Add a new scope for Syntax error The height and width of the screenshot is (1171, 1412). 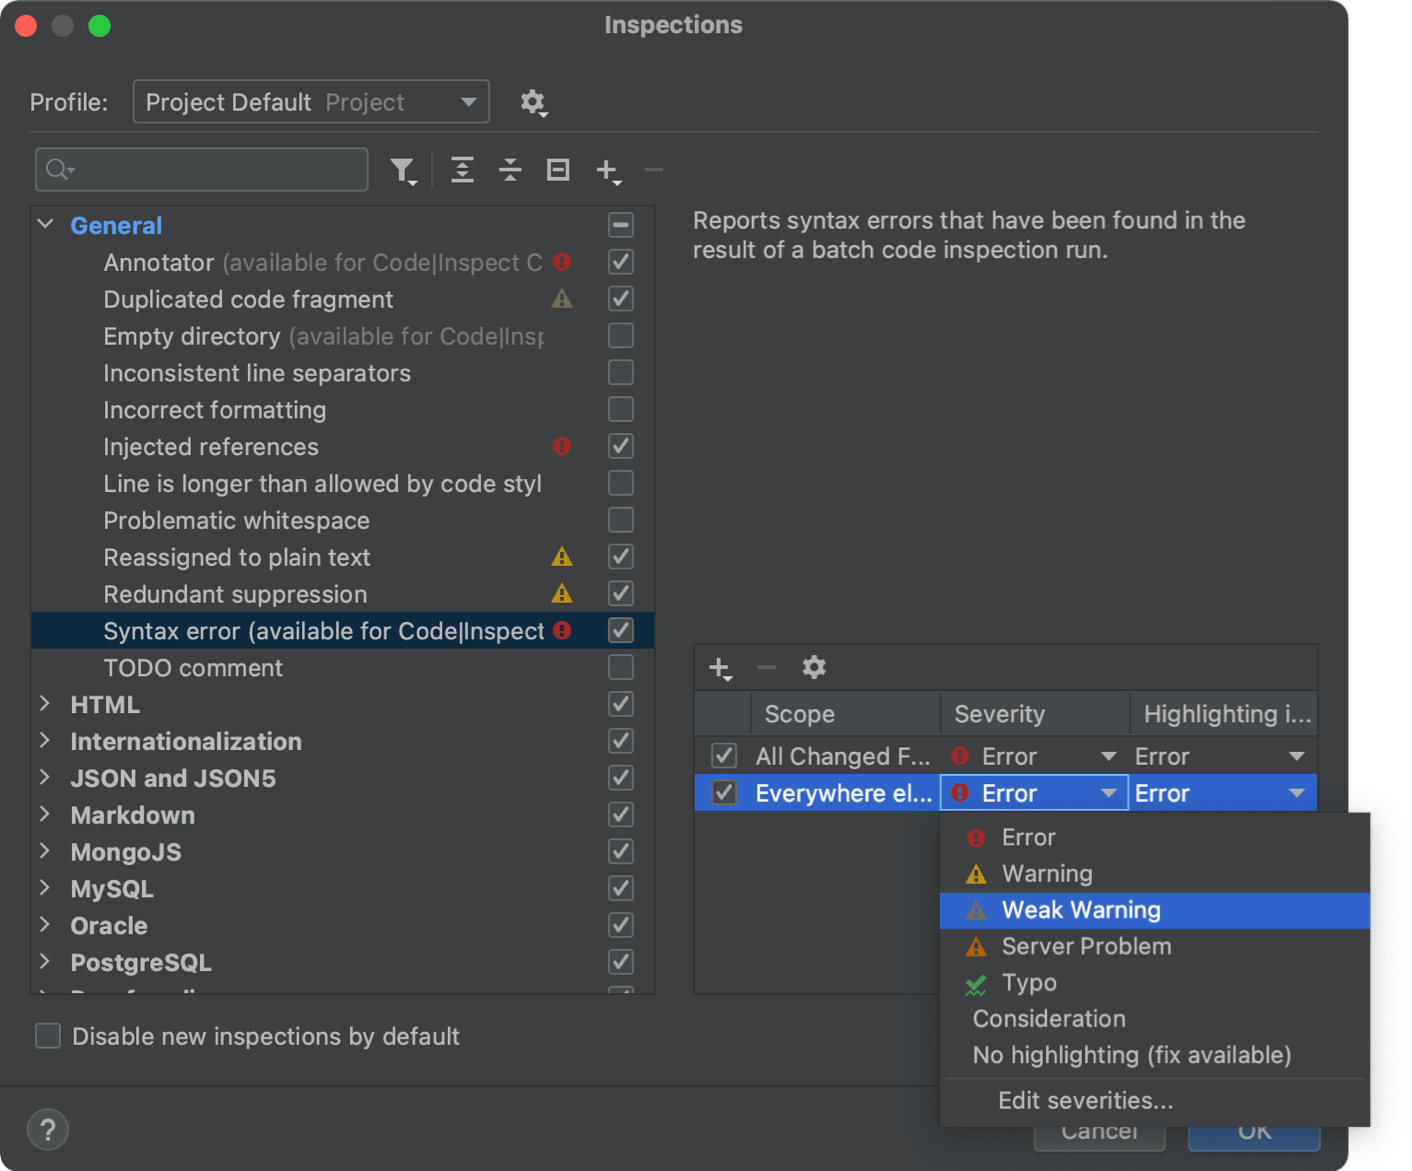coord(721,667)
